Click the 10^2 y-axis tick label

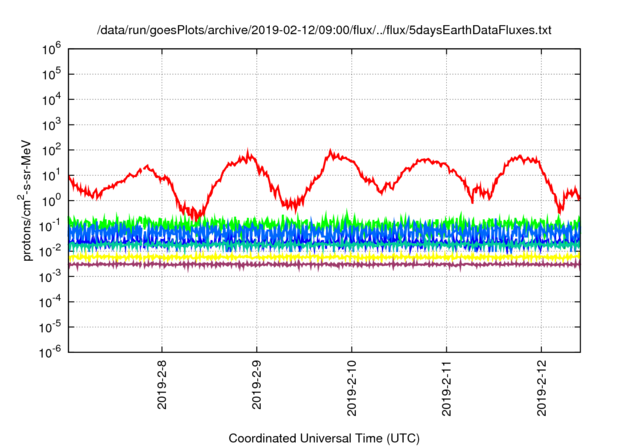coord(51,150)
